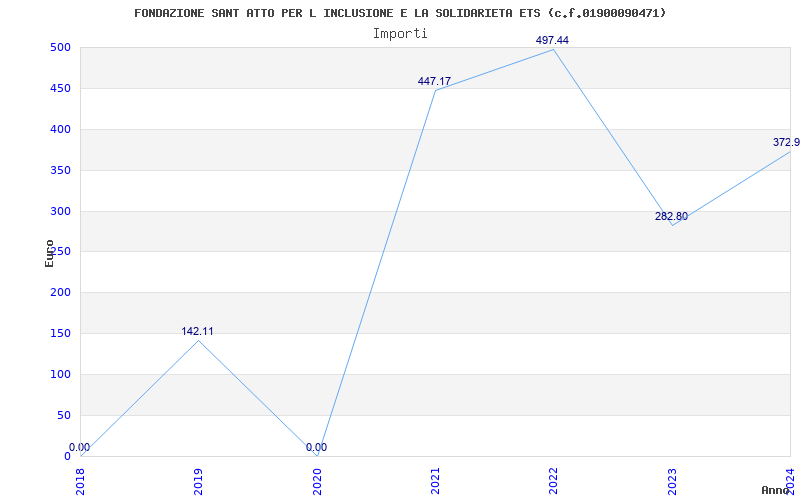Select the 2024 x-axis year label
800x500 pixels.
(790, 482)
